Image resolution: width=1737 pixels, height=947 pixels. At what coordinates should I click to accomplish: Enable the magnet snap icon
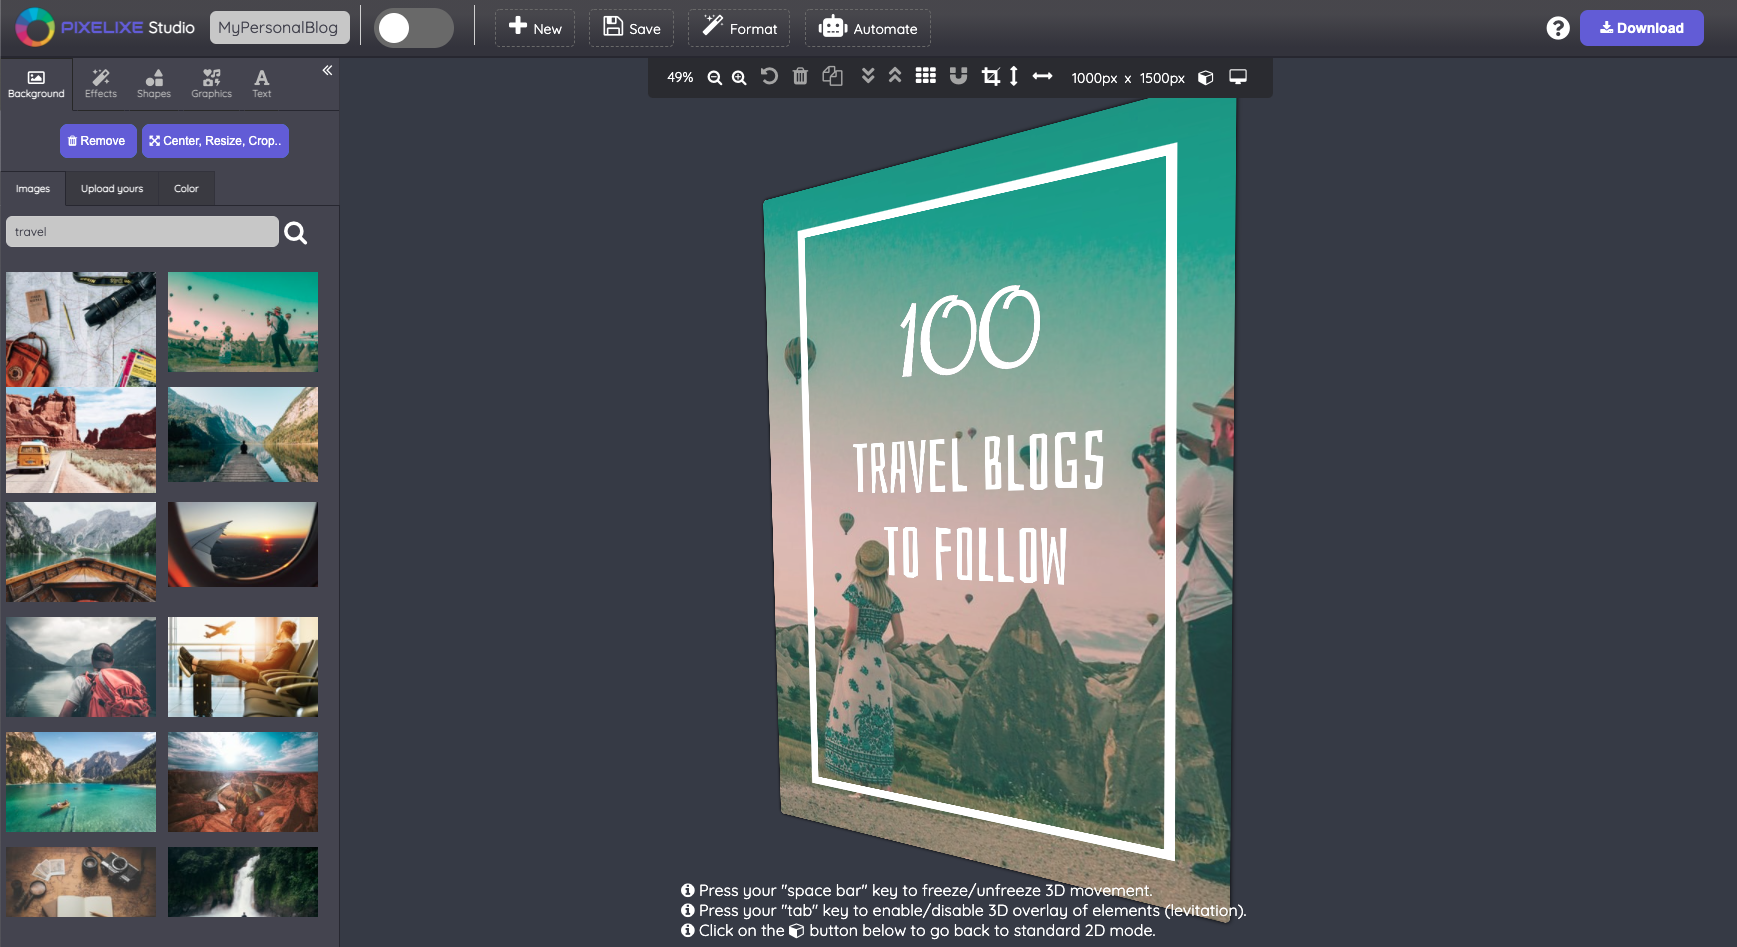click(x=958, y=77)
